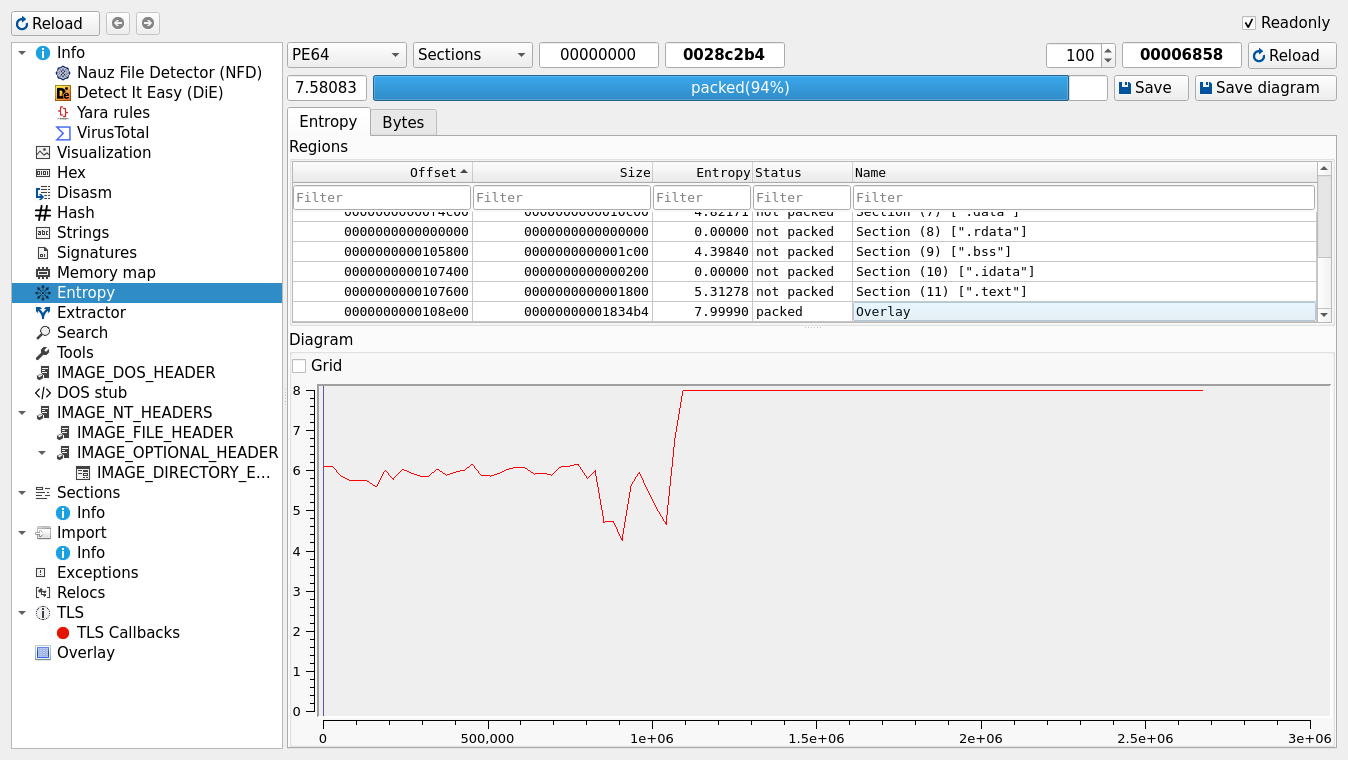Sort by the Status column header
The height and width of the screenshot is (760, 1348).
[802, 172]
